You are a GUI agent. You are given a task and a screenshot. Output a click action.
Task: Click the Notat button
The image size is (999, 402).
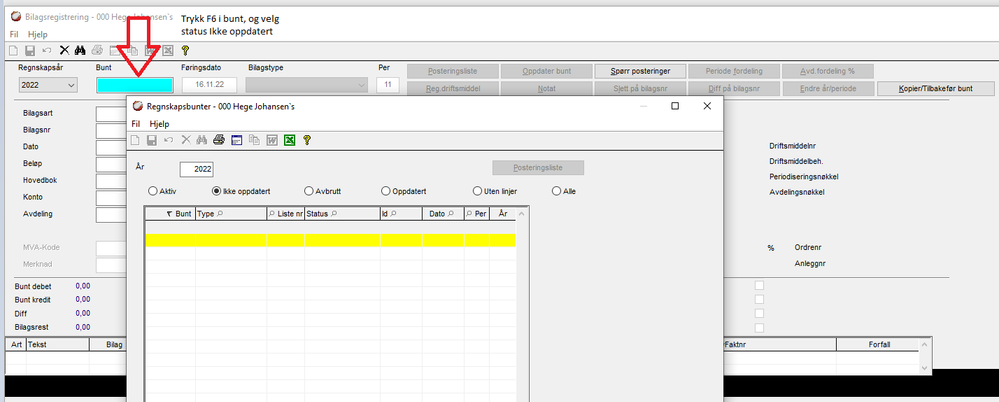click(x=546, y=89)
